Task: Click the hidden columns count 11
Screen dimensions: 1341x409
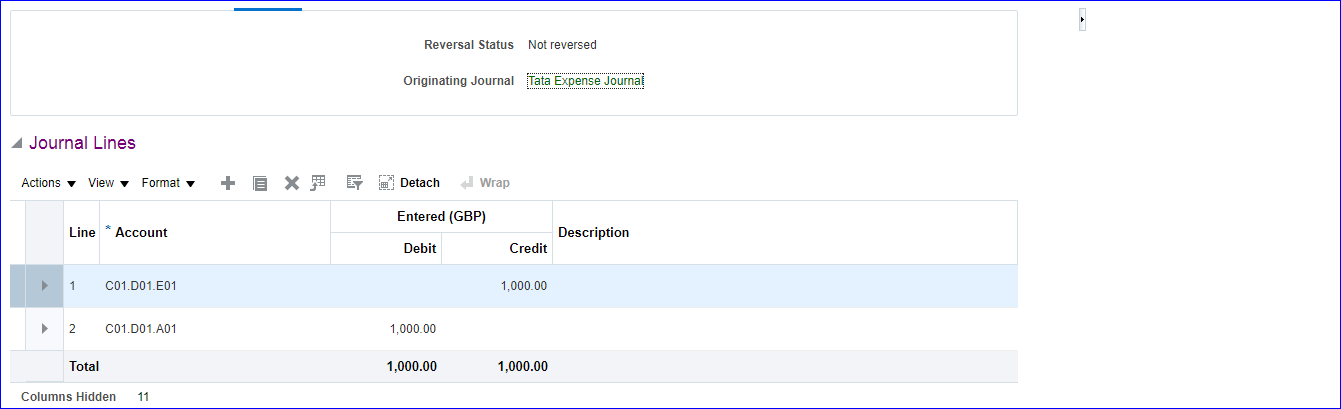Action: tap(143, 397)
